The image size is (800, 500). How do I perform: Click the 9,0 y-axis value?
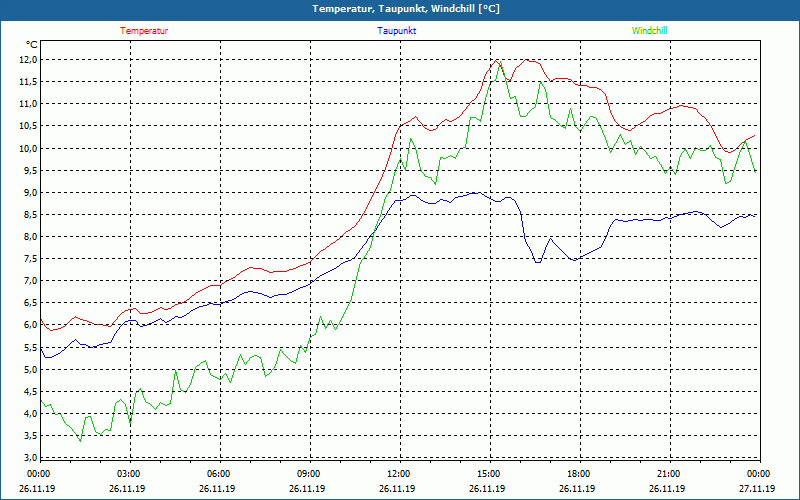pyautogui.click(x=31, y=192)
